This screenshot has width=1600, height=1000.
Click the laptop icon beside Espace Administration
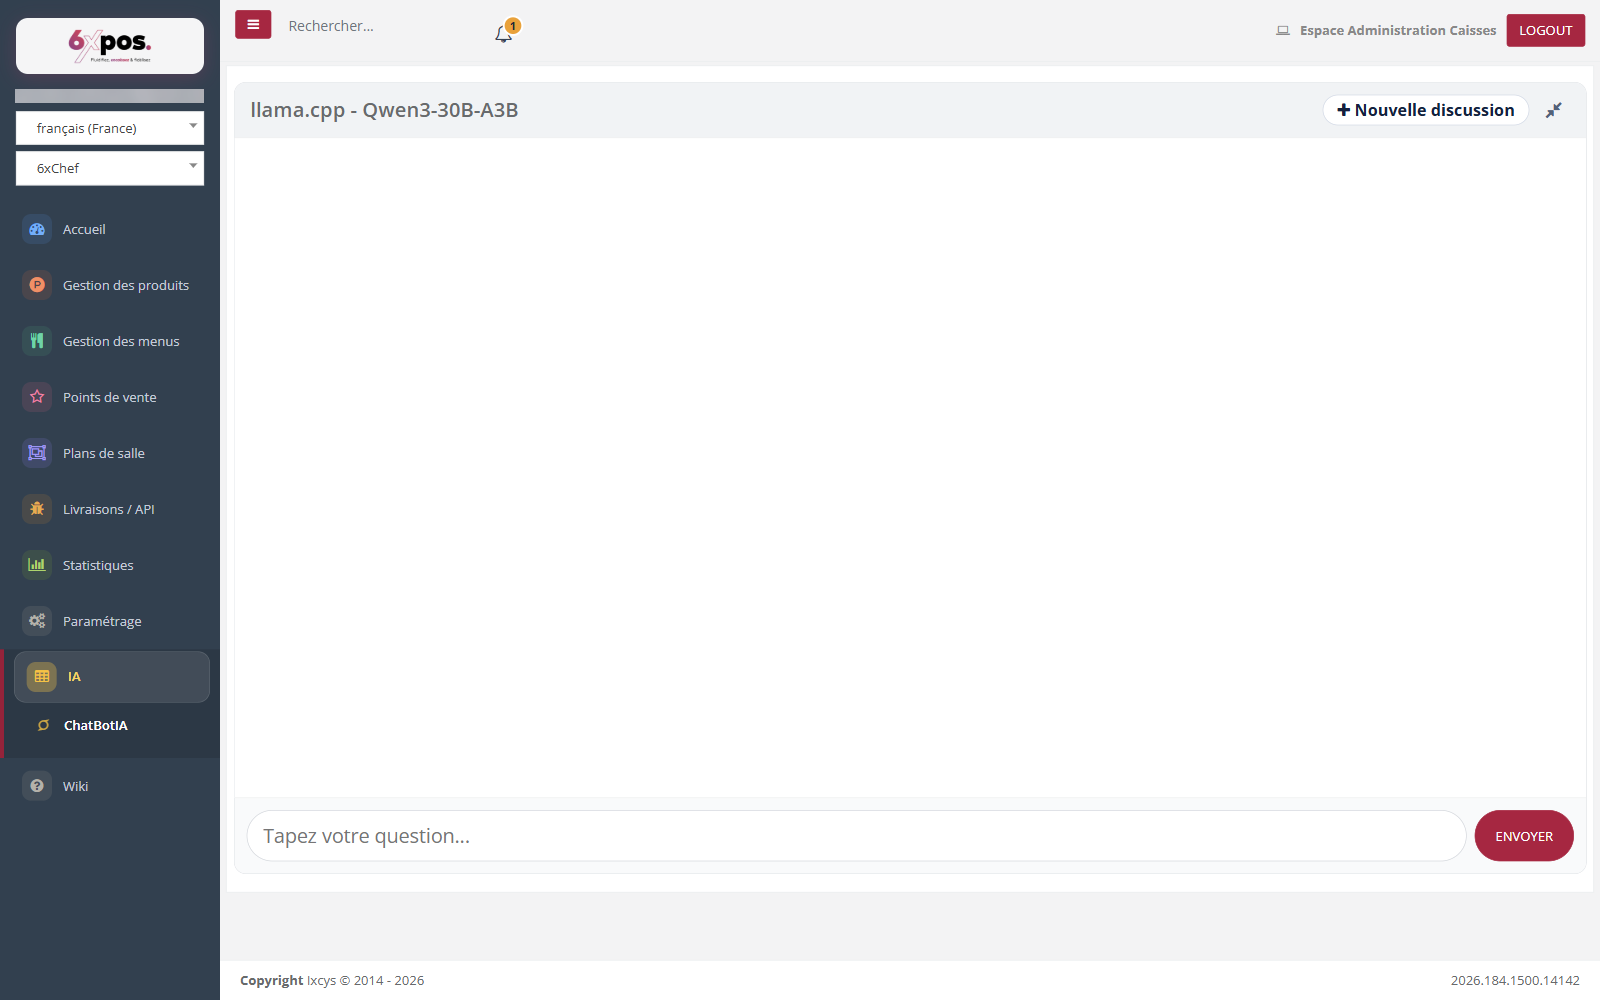pos(1283,31)
